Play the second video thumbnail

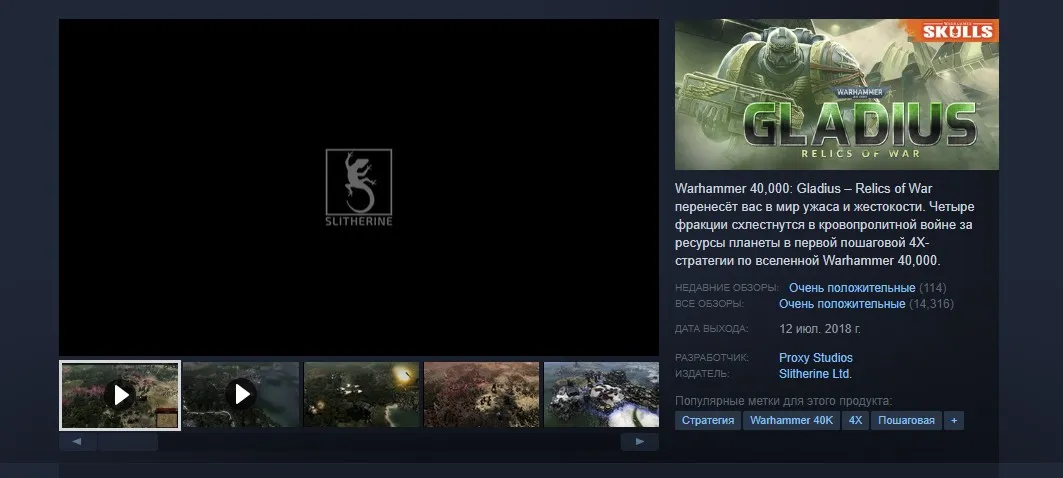coord(241,395)
